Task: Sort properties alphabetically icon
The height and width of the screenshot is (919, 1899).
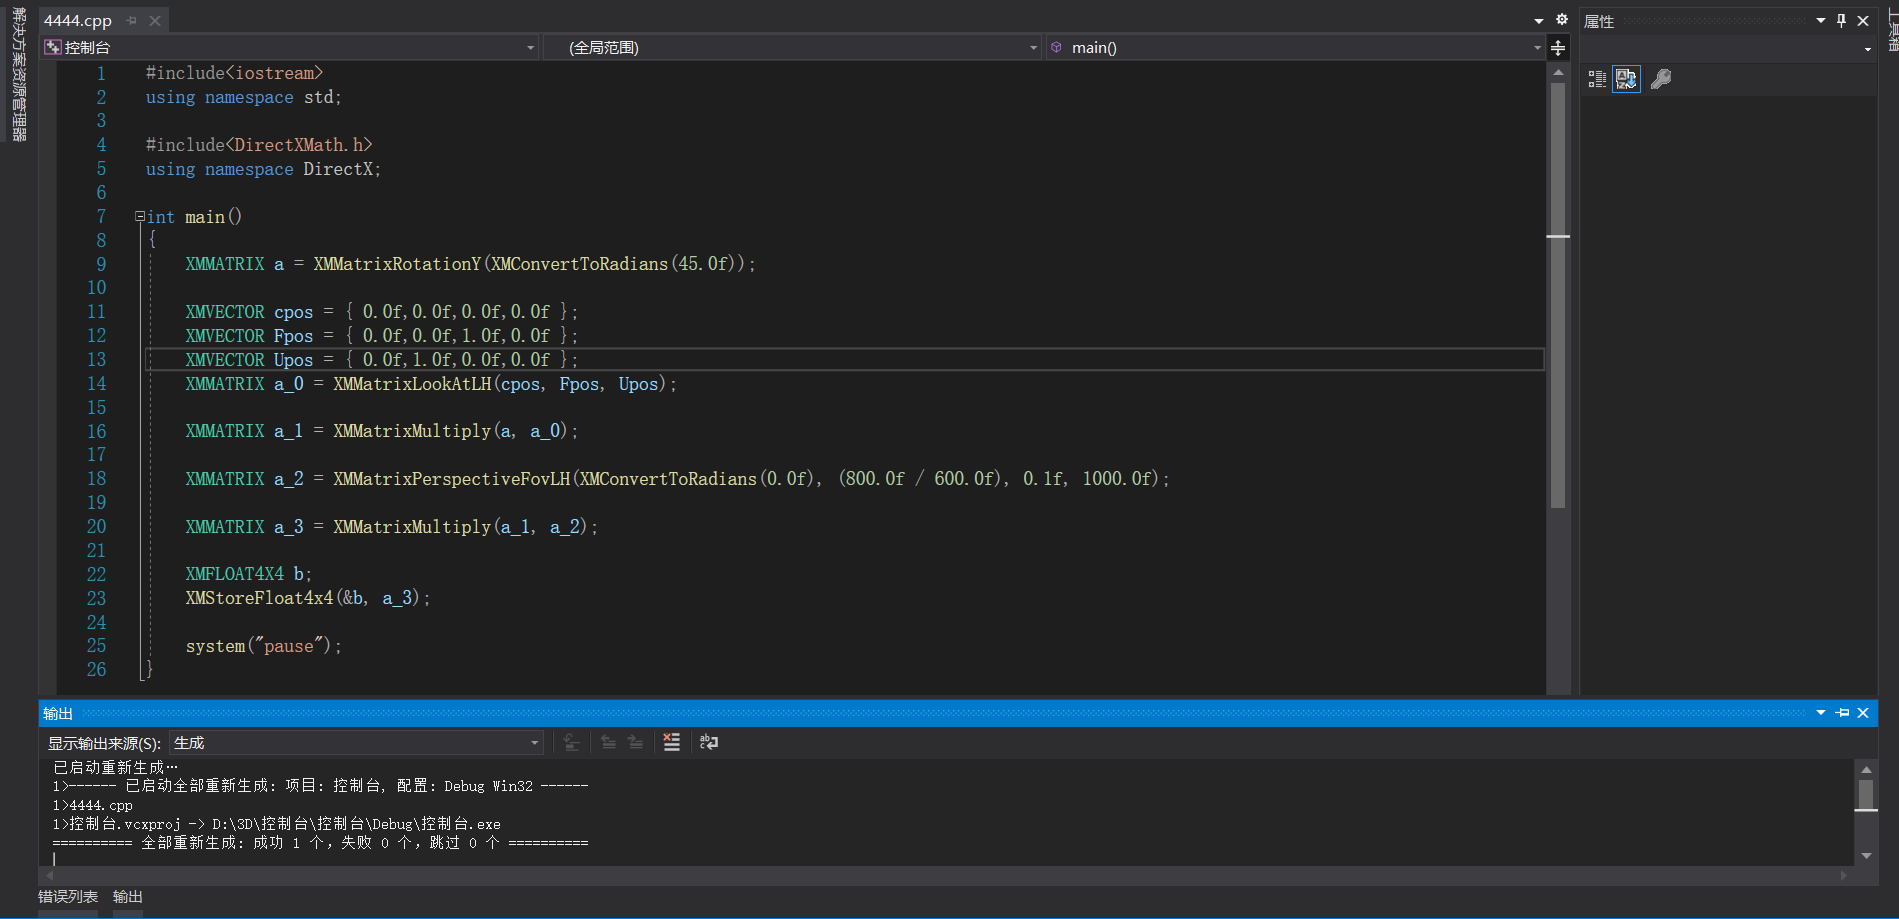Action: pos(1626,79)
